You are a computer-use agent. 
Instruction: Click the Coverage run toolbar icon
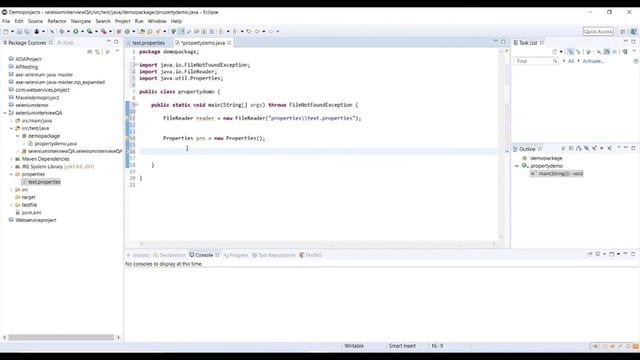tap(89, 31)
